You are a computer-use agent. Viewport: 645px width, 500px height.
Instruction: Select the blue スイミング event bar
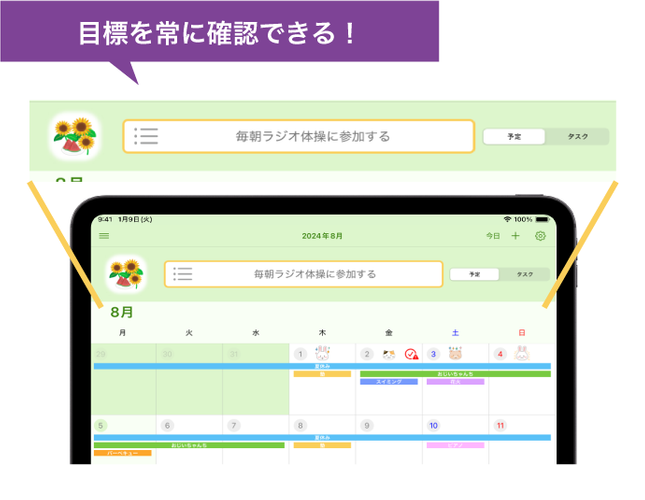point(389,382)
